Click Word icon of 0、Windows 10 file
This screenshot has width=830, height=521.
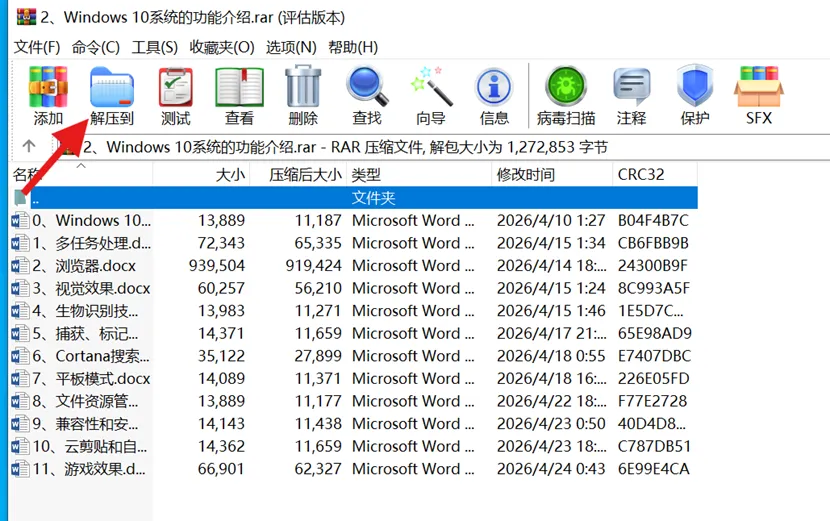(20, 220)
